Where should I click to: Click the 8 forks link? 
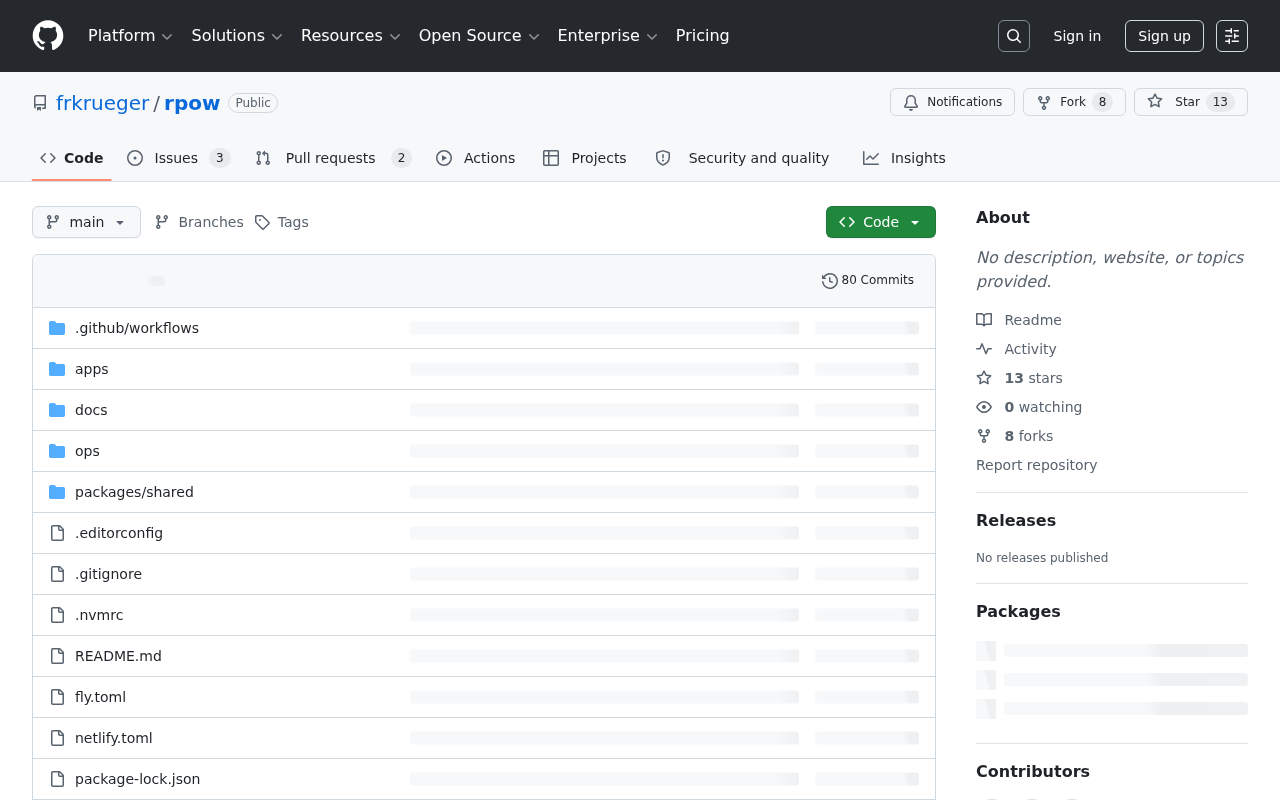click(x=1028, y=436)
